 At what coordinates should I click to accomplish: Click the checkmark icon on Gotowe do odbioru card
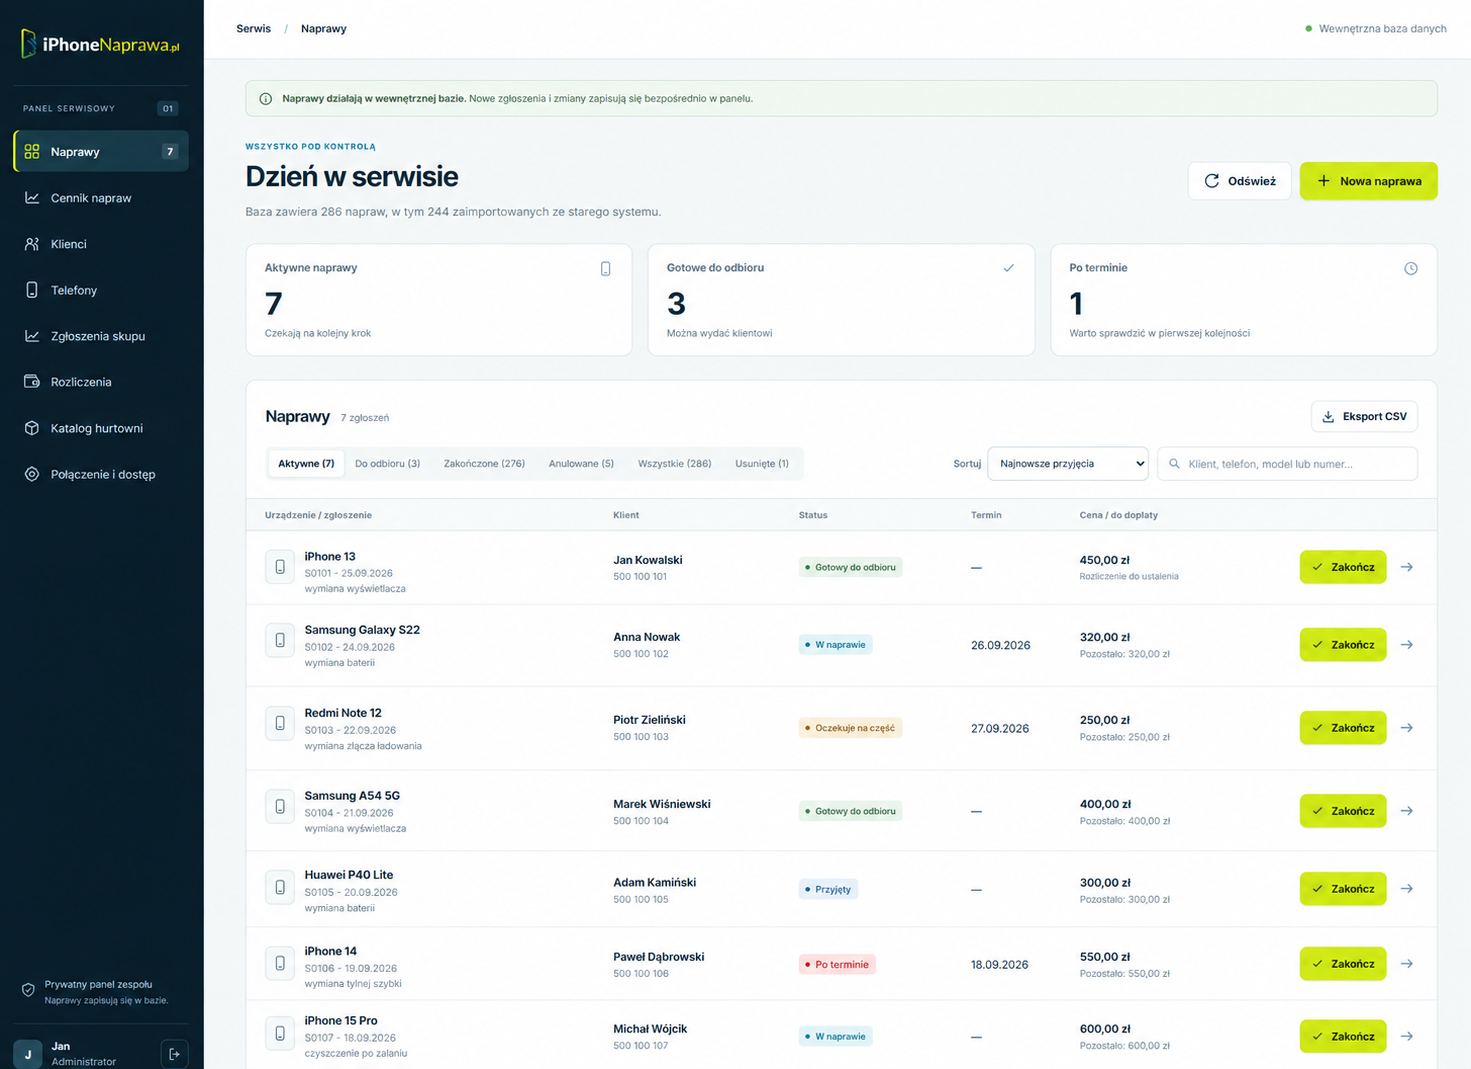(x=1008, y=268)
